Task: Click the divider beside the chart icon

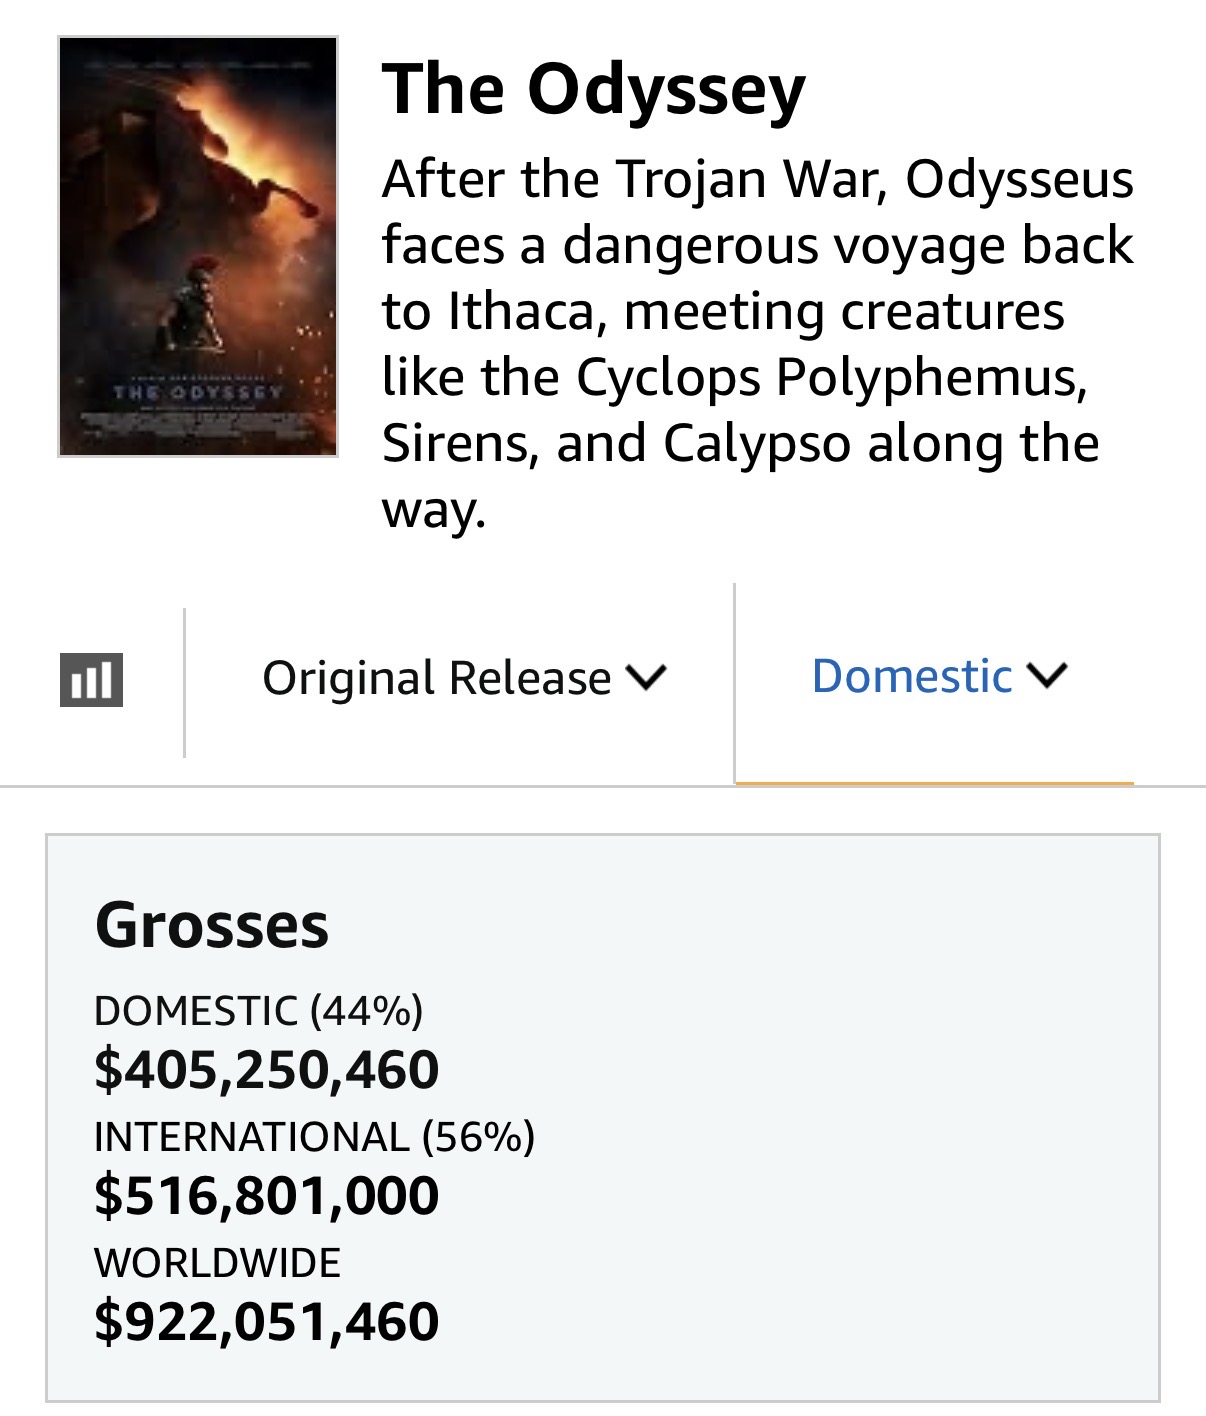Action: (x=185, y=683)
